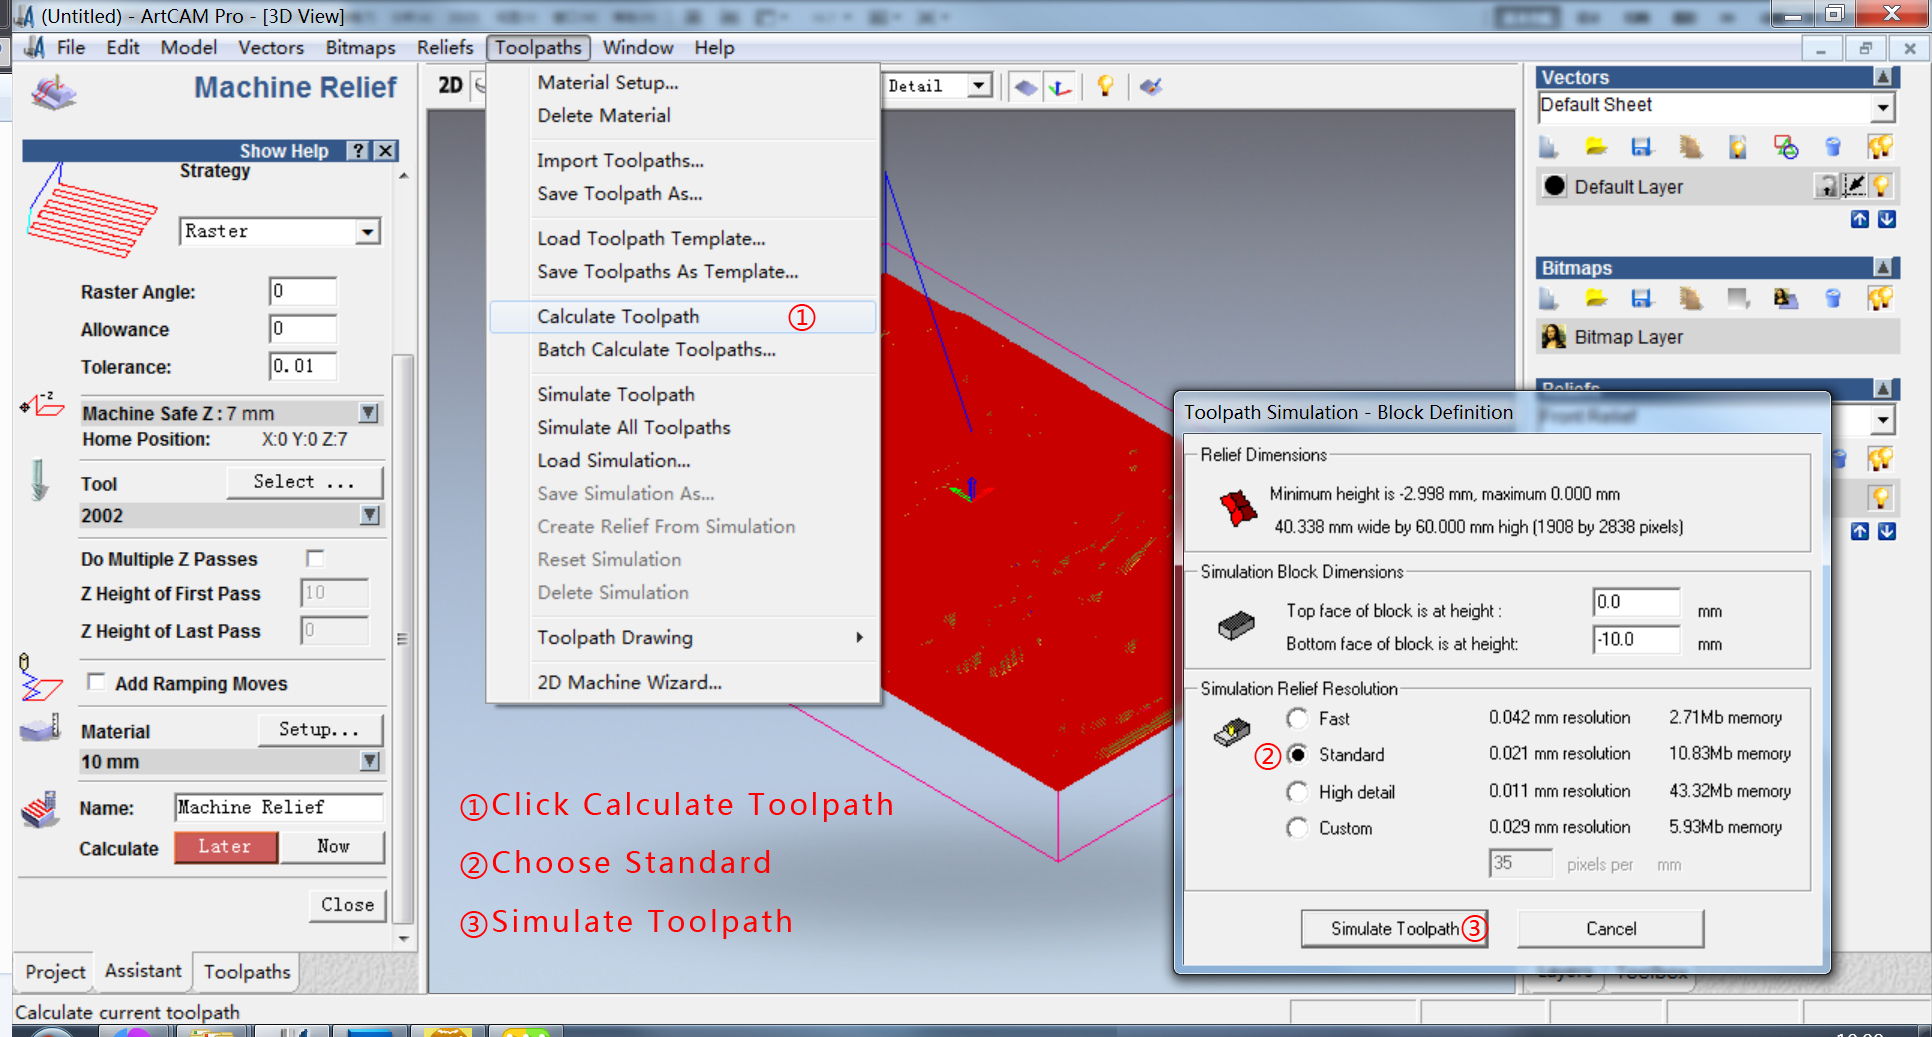Image resolution: width=1932 pixels, height=1037 pixels.
Task: Select Material Setup... from menu
Action: point(684,82)
